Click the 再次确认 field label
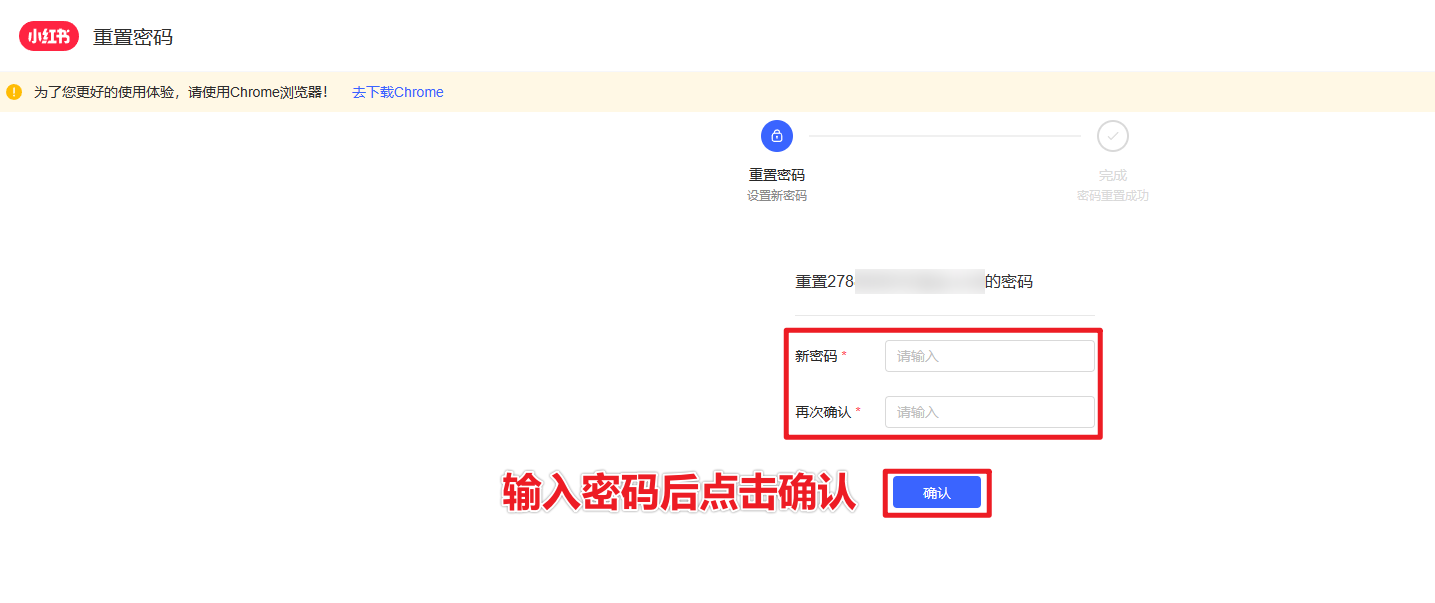The height and width of the screenshot is (603, 1435). coord(823,412)
